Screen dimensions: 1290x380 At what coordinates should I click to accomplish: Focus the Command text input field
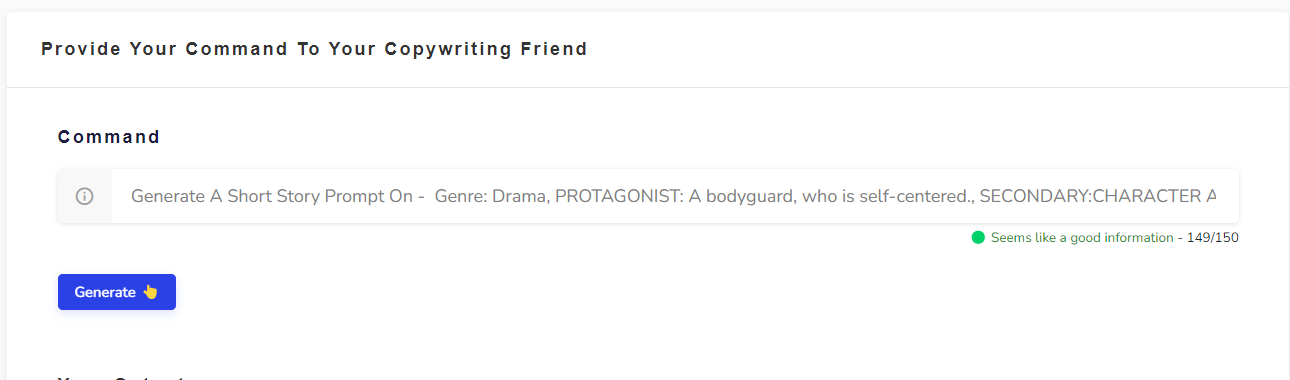(675, 196)
